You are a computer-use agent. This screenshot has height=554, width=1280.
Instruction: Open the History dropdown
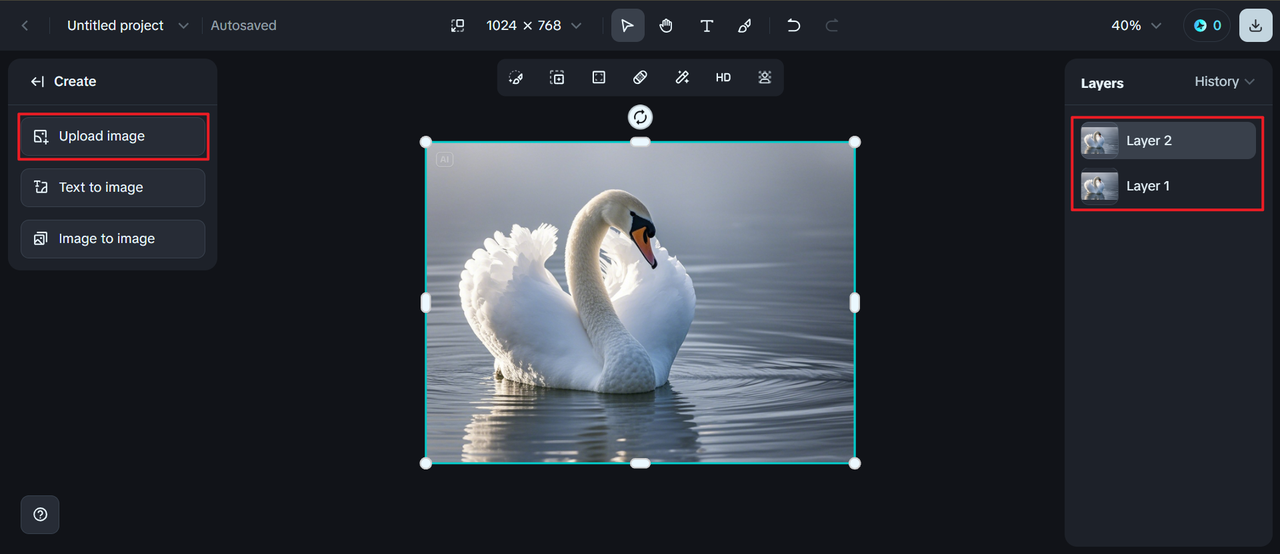pos(1225,82)
